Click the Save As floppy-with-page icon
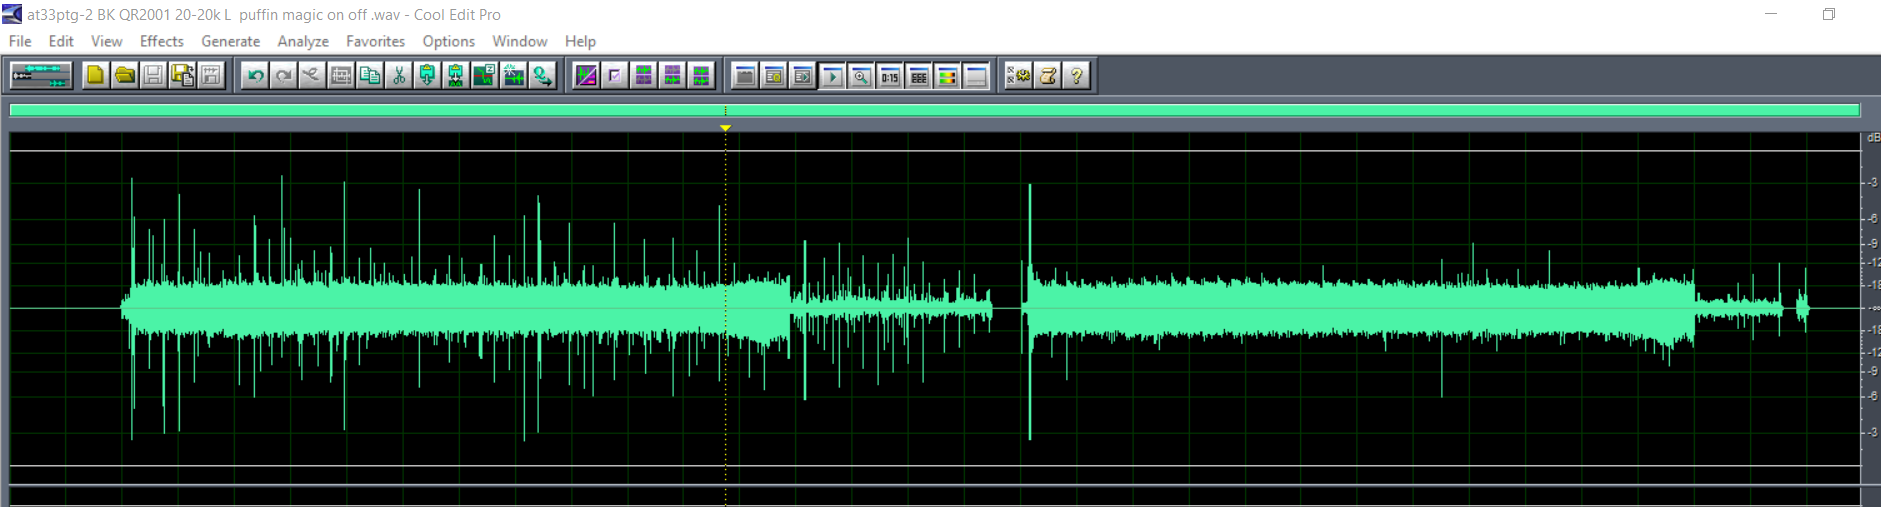This screenshot has width=1881, height=507. tap(182, 76)
